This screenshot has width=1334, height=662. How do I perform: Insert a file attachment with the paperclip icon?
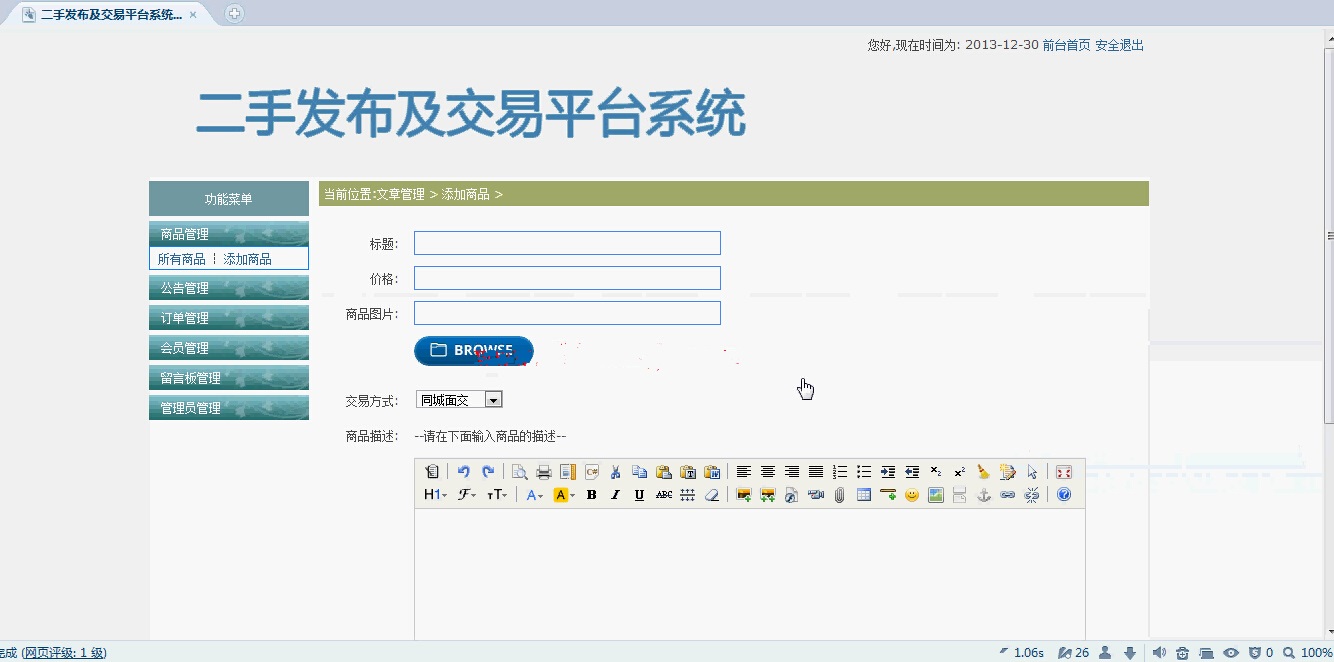(x=839, y=495)
